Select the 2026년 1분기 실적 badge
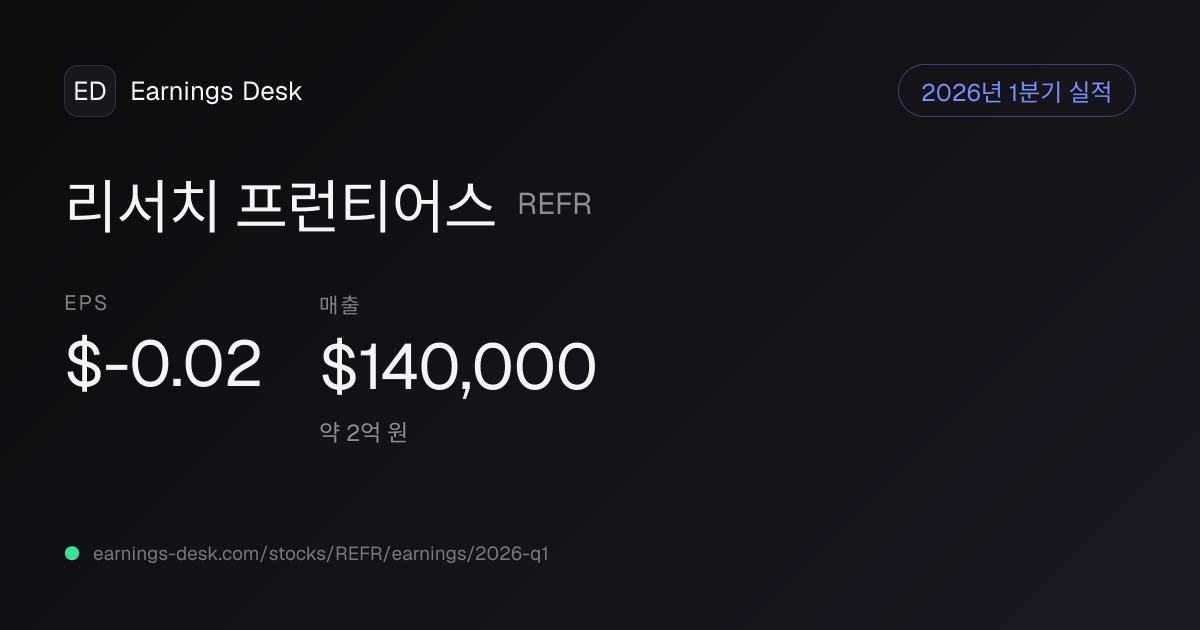Image resolution: width=1200 pixels, height=630 pixels. click(1017, 91)
